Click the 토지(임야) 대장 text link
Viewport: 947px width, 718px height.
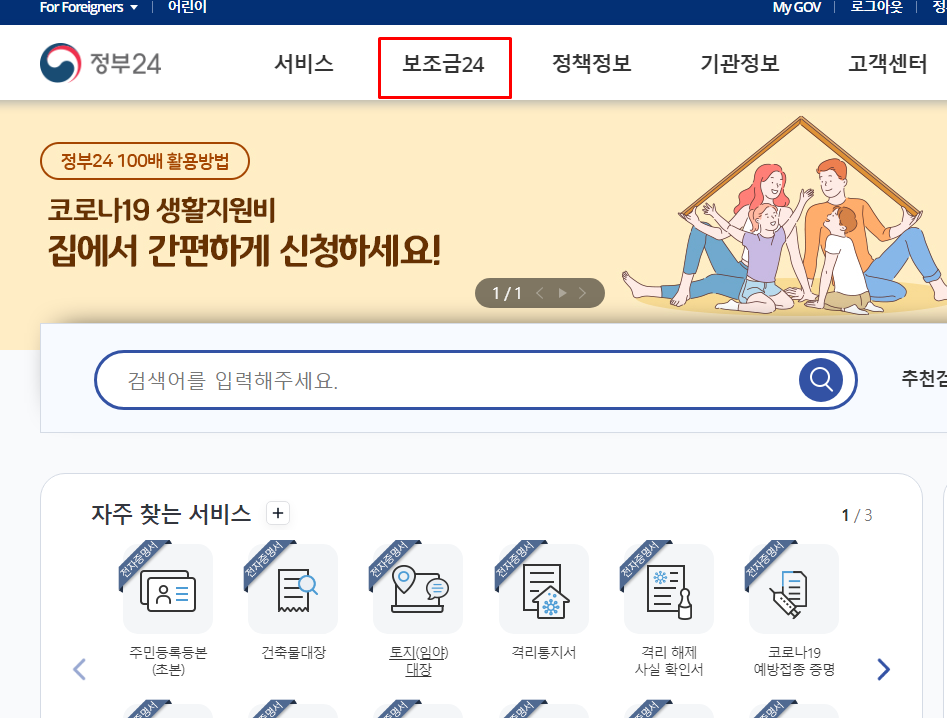(x=419, y=661)
